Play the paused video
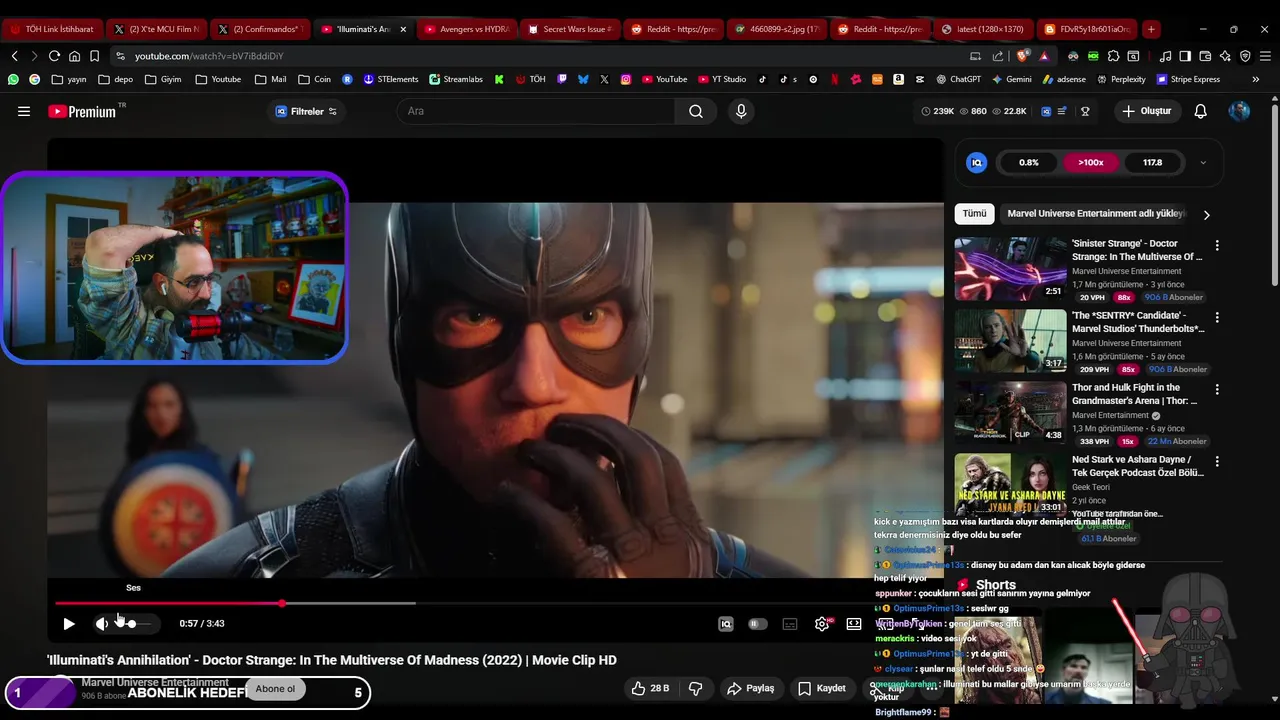 [69, 624]
